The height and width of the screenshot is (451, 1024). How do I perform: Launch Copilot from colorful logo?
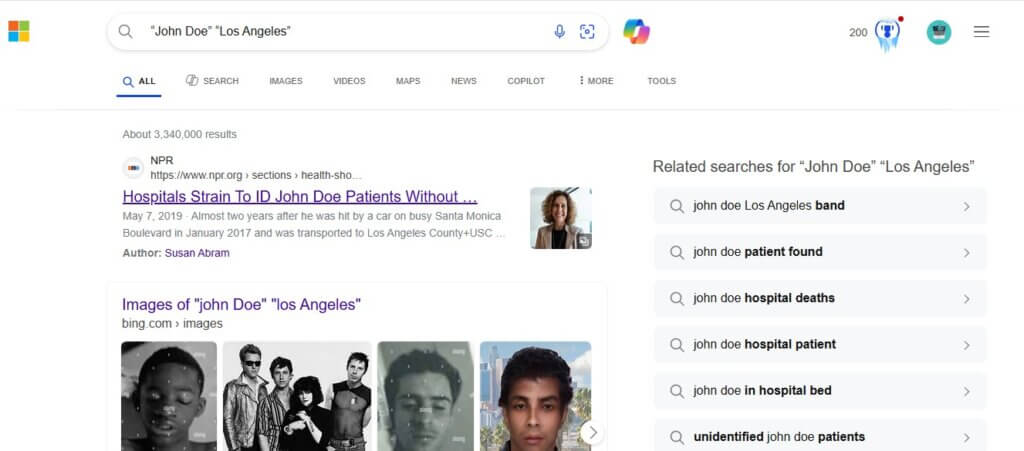pyautogui.click(x=636, y=31)
